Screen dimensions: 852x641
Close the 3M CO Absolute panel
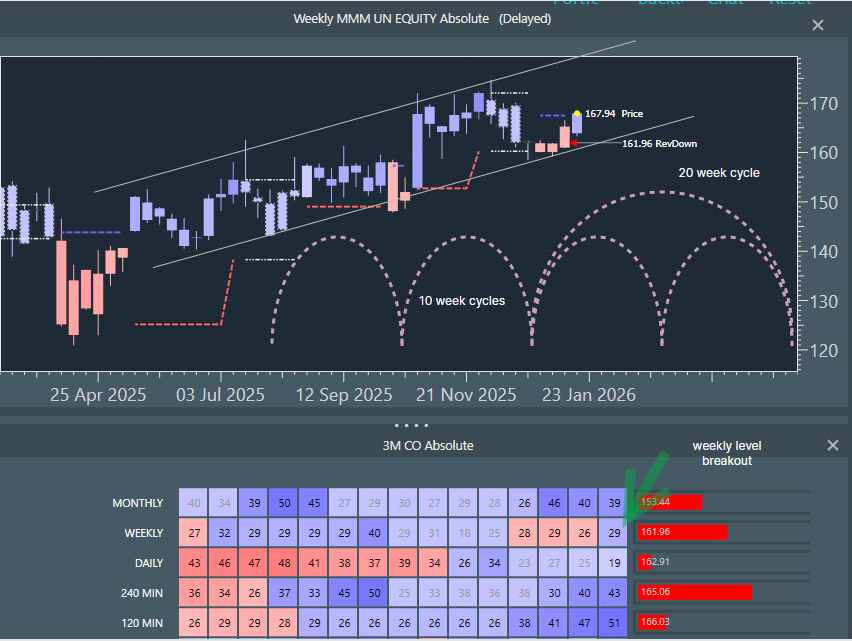pyautogui.click(x=832, y=445)
